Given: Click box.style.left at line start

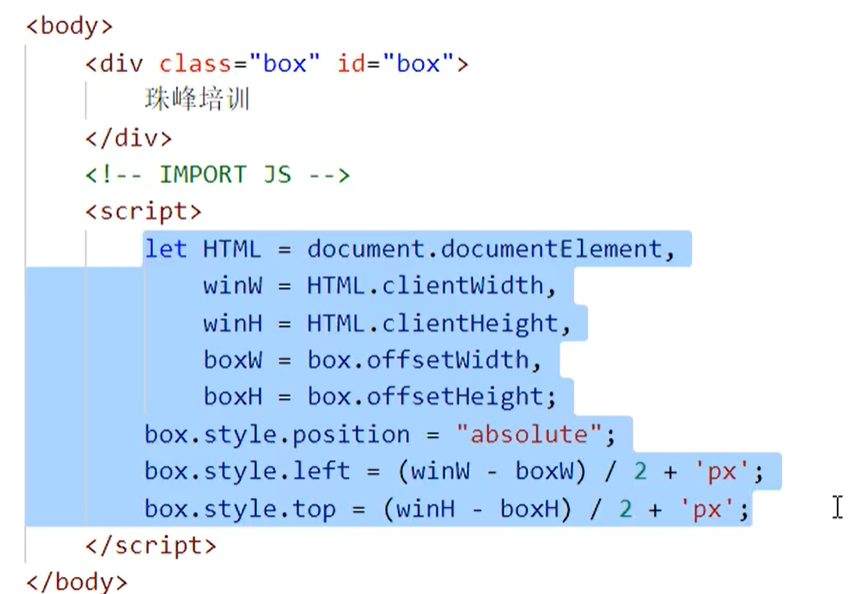Looking at the screenshot, I should click(247, 471).
